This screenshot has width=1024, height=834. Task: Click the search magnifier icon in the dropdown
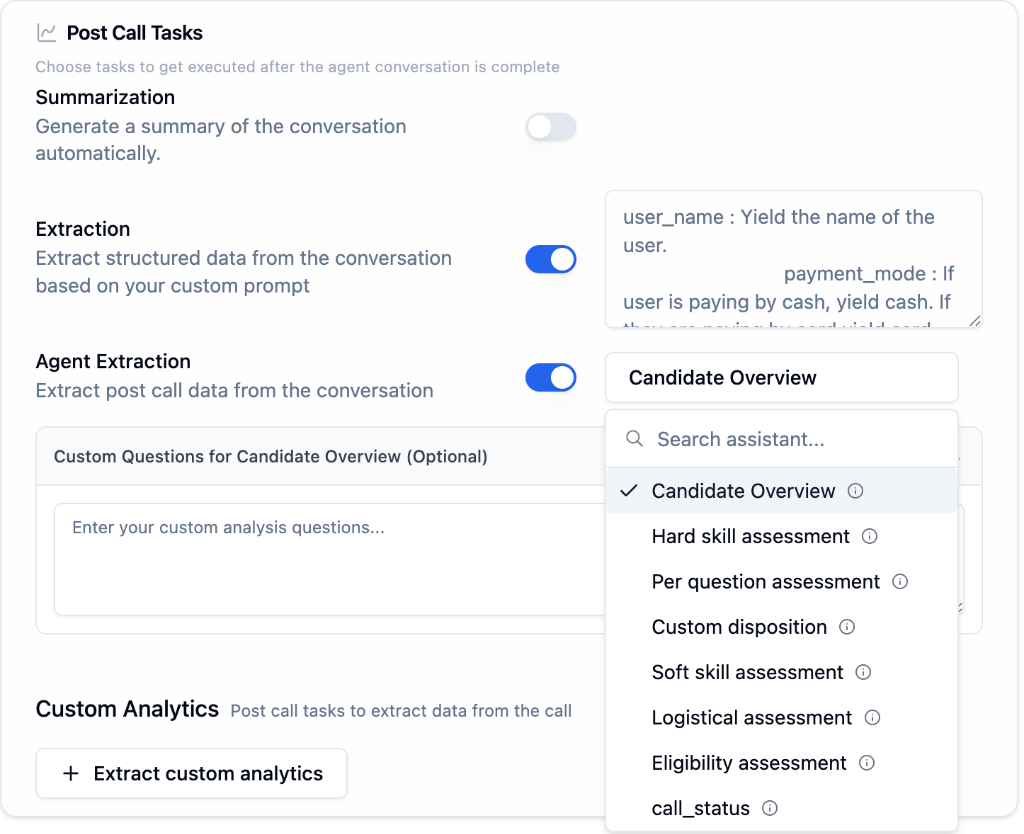coord(635,439)
